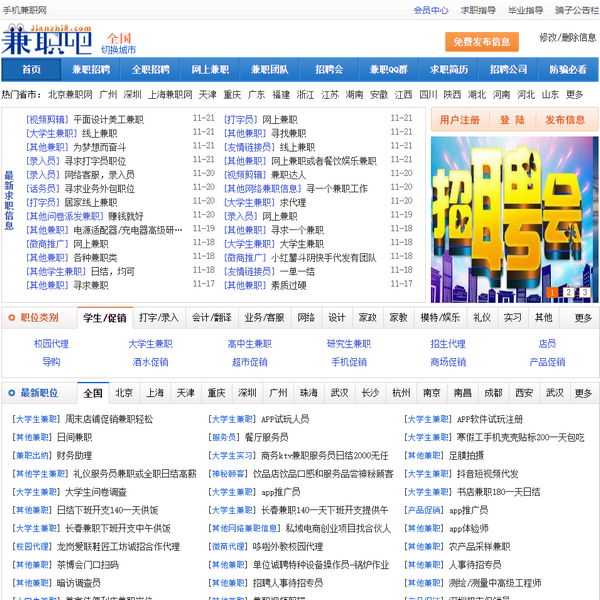
Task: Show banner slide 1 via carousel indicator
Action: click(551, 293)
